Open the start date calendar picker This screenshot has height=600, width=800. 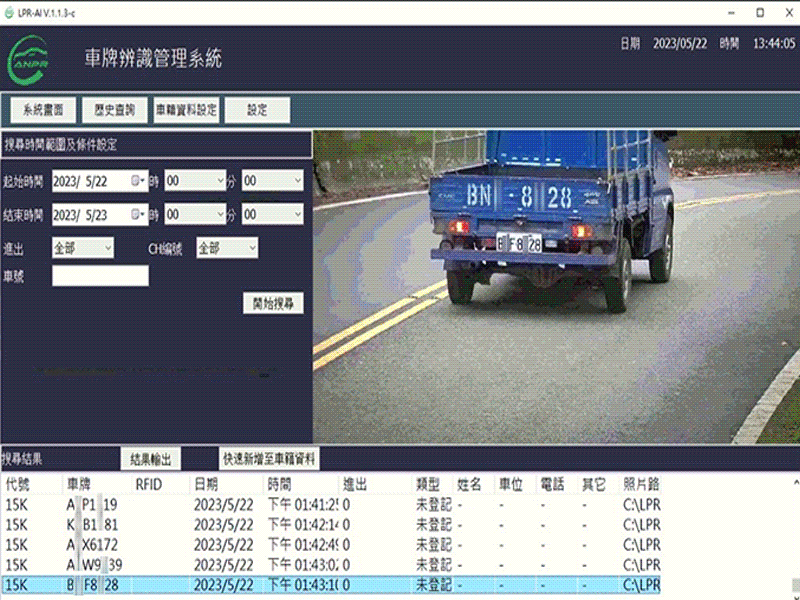tap(138, 181)
